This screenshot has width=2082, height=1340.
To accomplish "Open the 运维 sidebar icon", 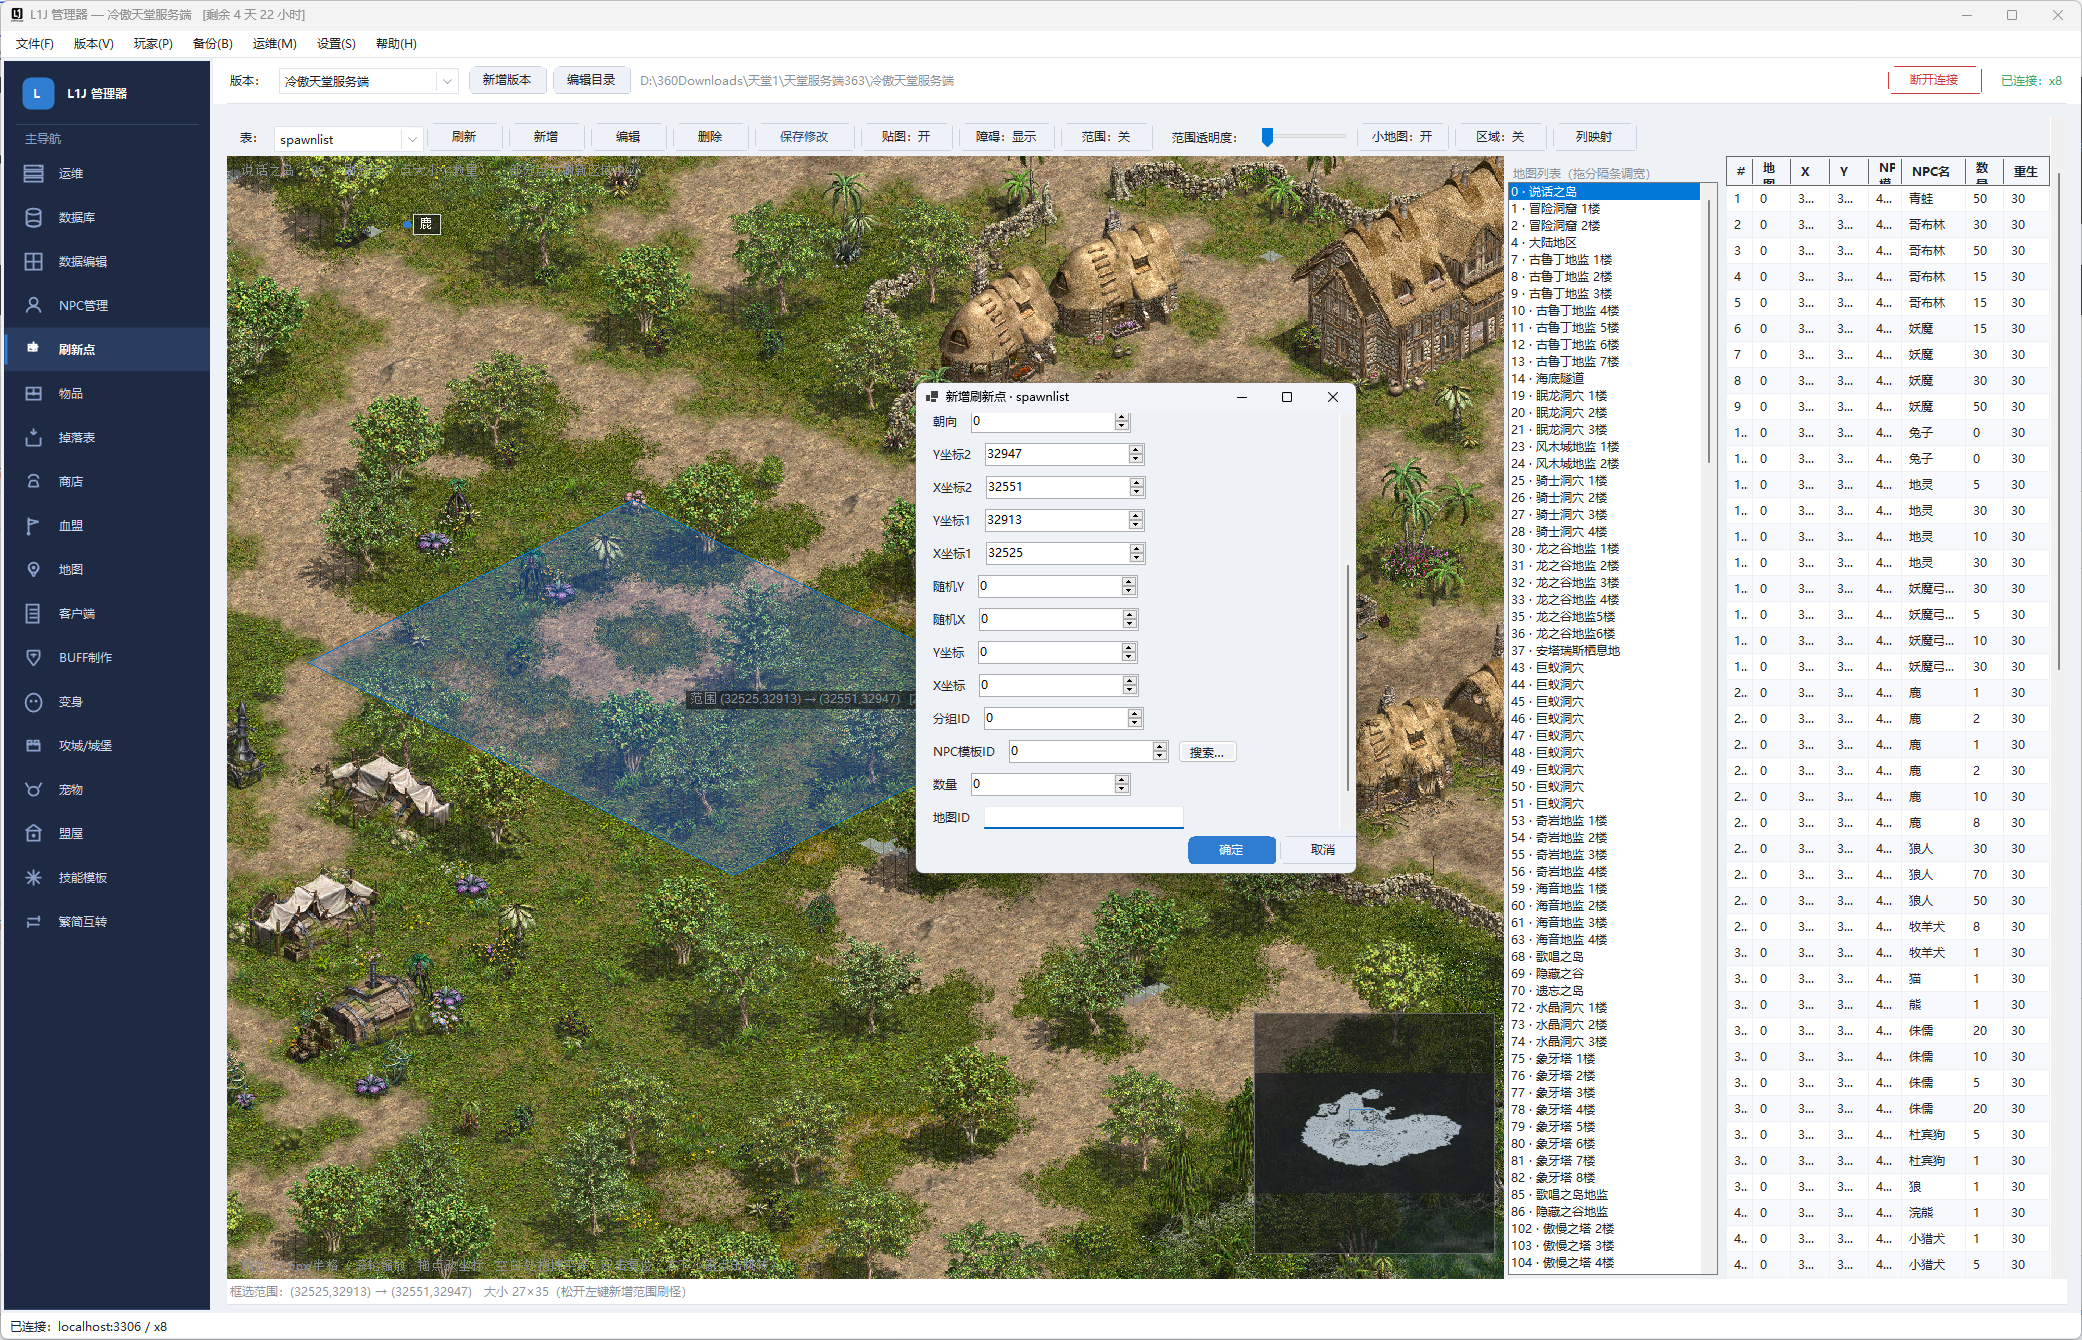I will click(33, 174).
